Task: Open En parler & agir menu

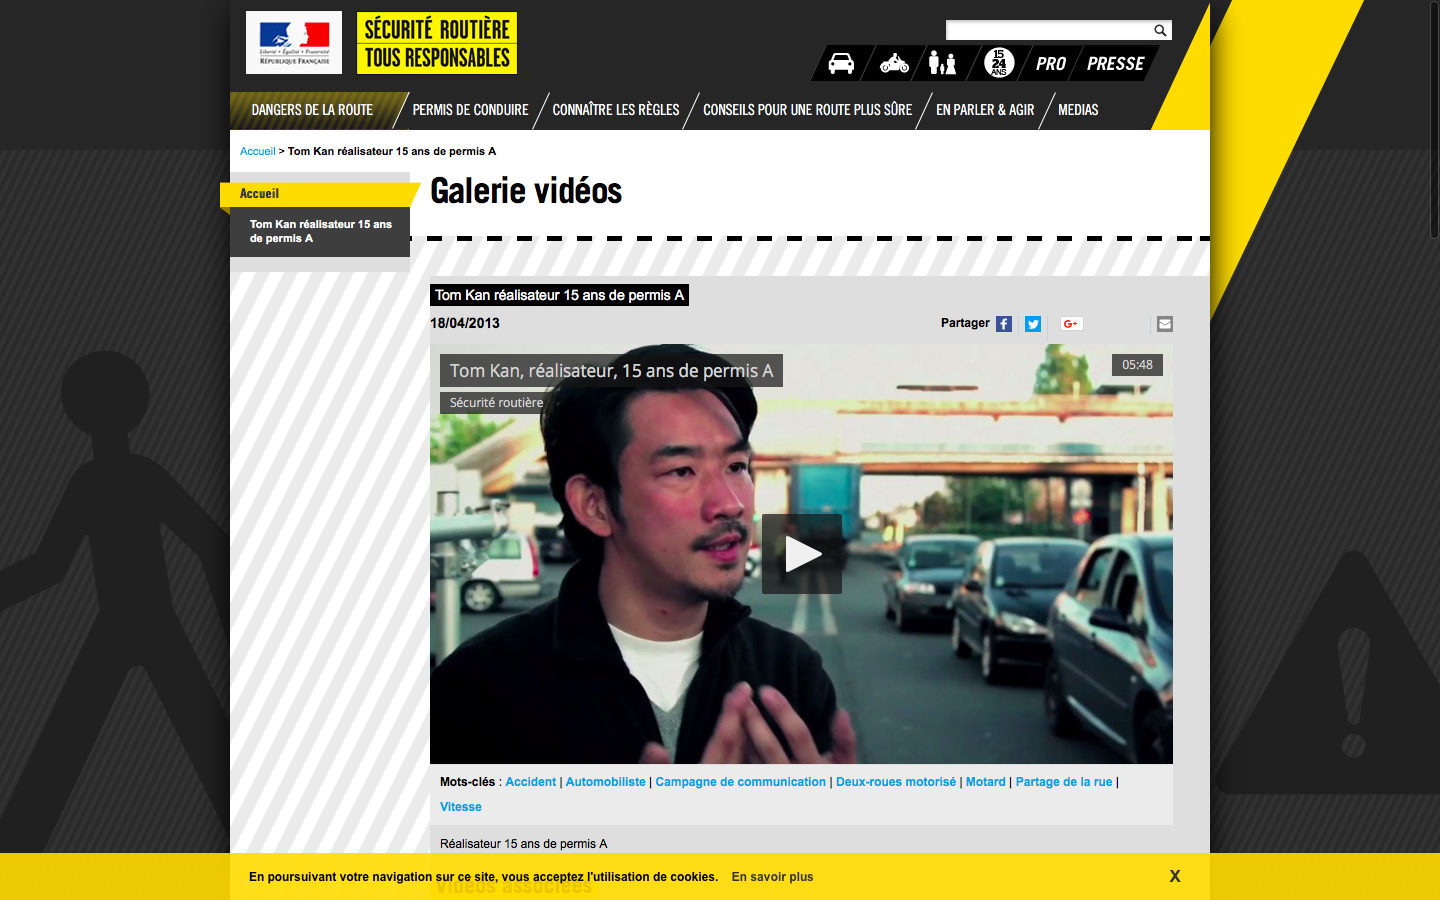Action: click(x=985, y=110)
